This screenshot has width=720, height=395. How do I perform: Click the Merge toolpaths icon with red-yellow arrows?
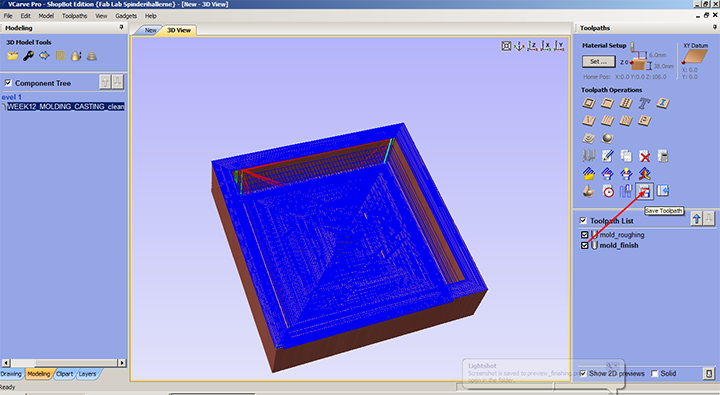click(x=644, y=174)
